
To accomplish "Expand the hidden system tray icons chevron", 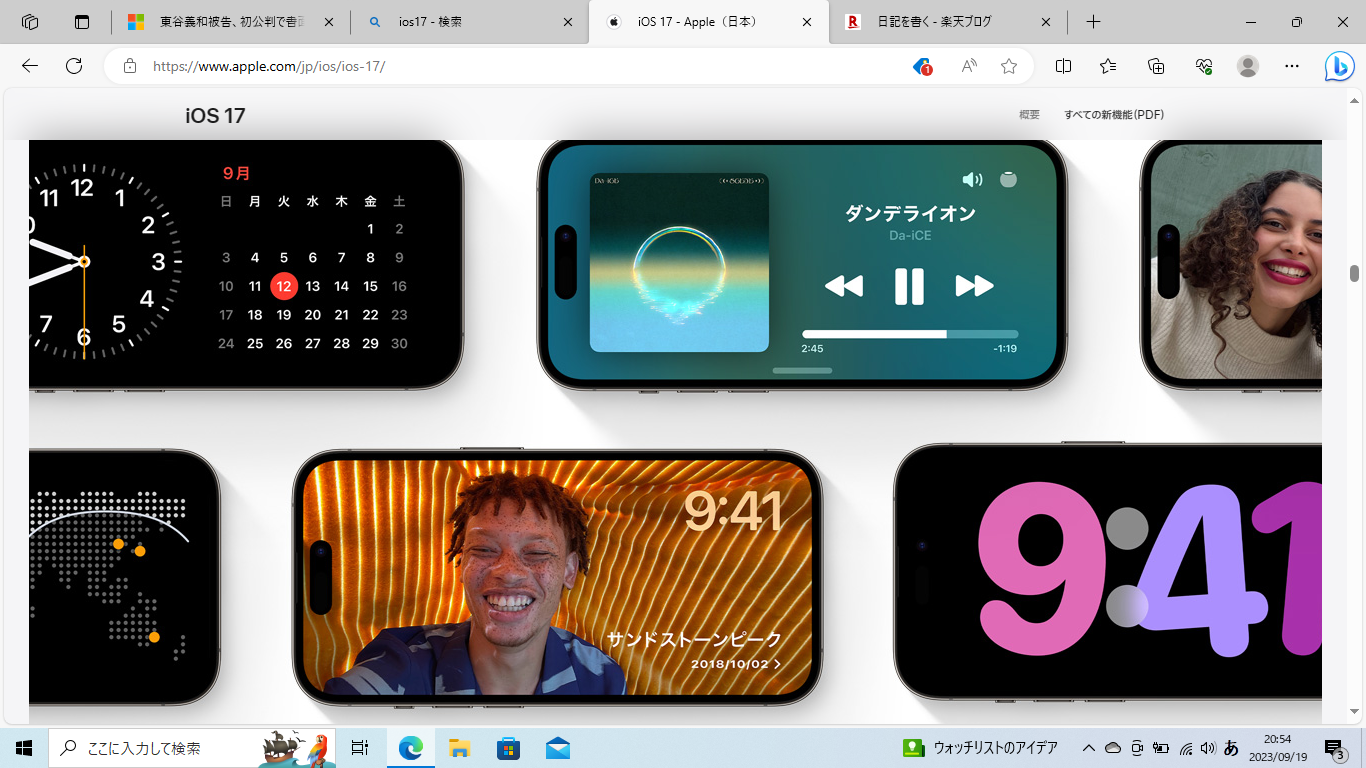I will (1089, 748).
